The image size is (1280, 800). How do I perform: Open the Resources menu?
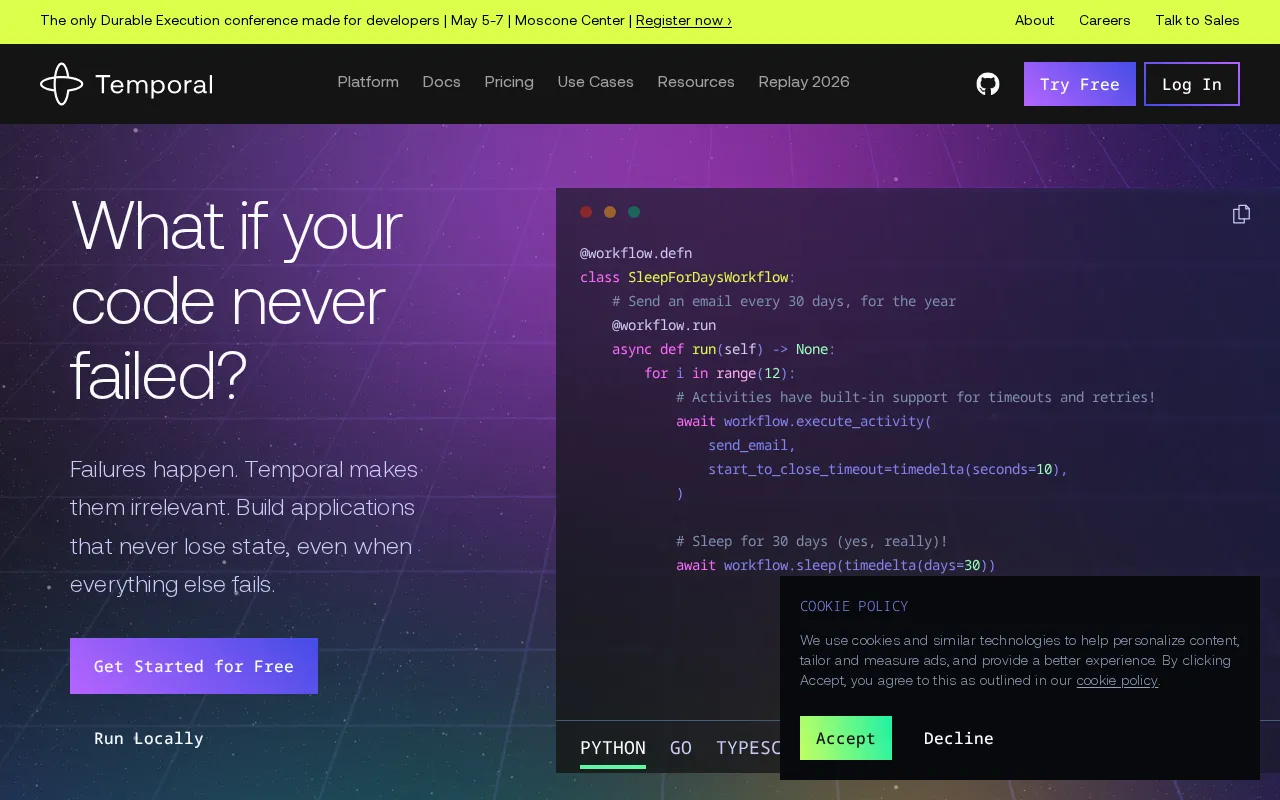pyautogui.click(x=696, y=82)
